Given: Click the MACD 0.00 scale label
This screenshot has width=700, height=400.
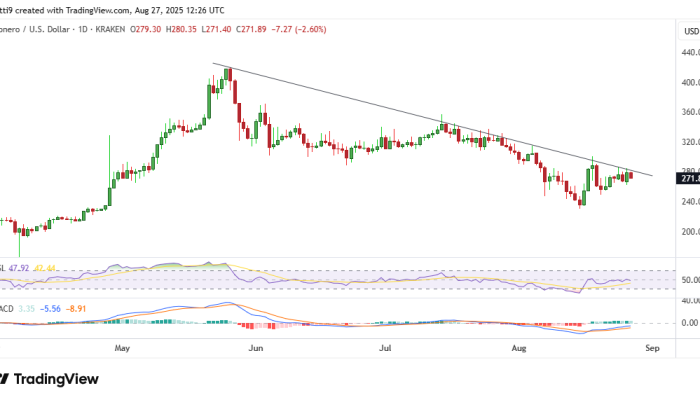Looking at the screenshot, I should point(688,323).
